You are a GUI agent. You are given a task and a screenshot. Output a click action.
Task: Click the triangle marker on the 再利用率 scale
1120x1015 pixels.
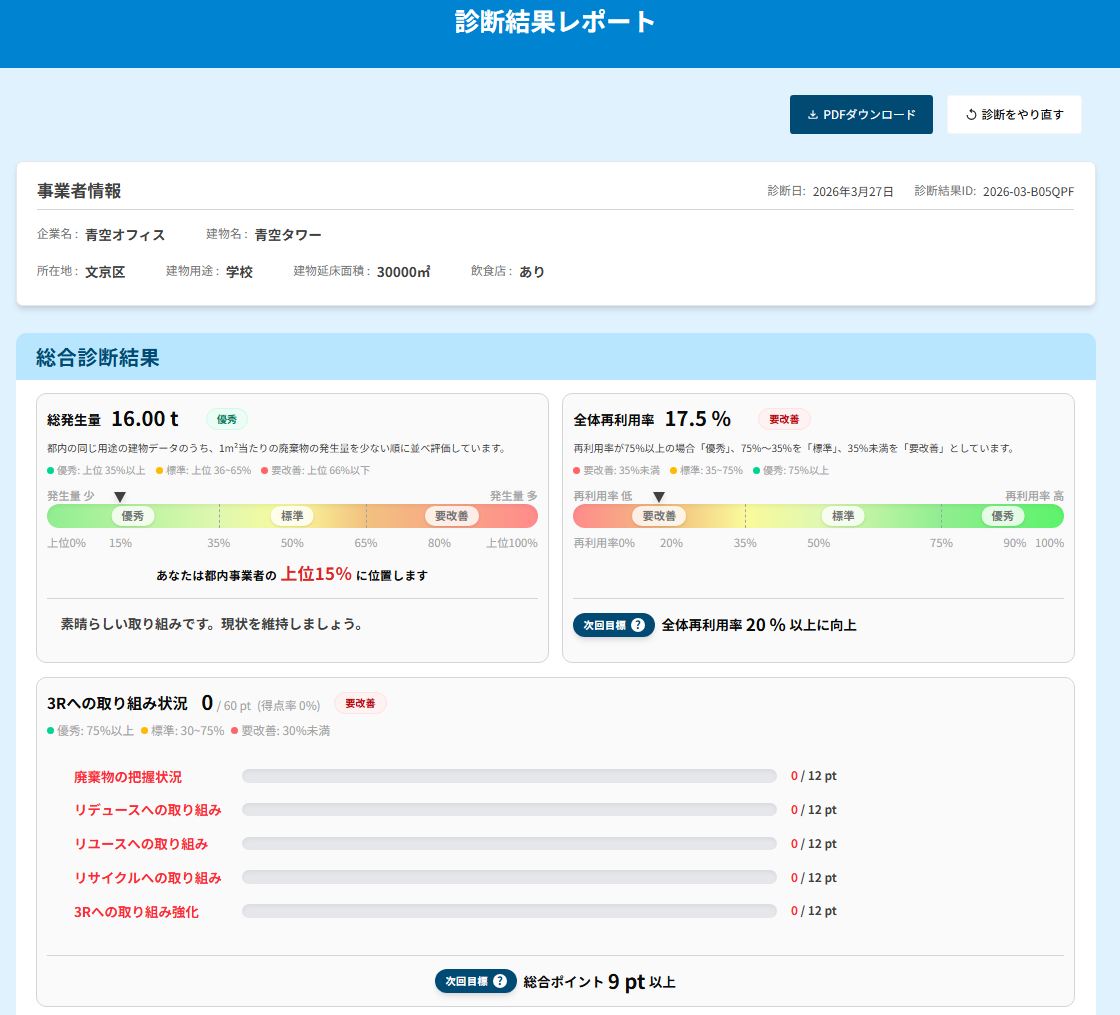pyautogui.click(x=659, y=497)
